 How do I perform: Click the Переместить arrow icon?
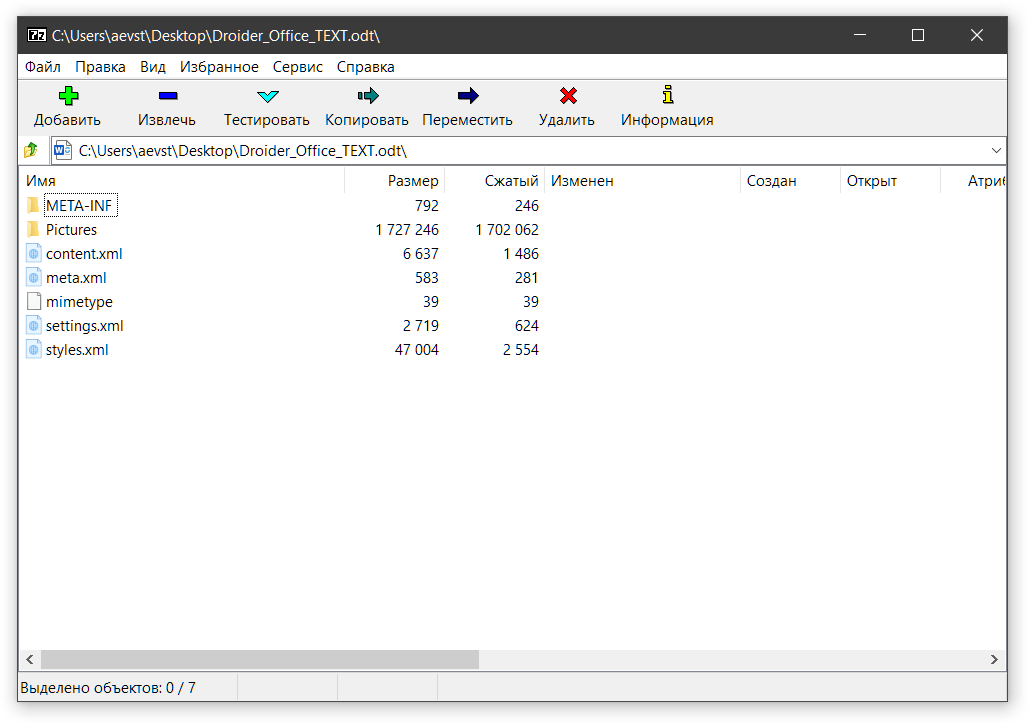[x=467, y=97]
